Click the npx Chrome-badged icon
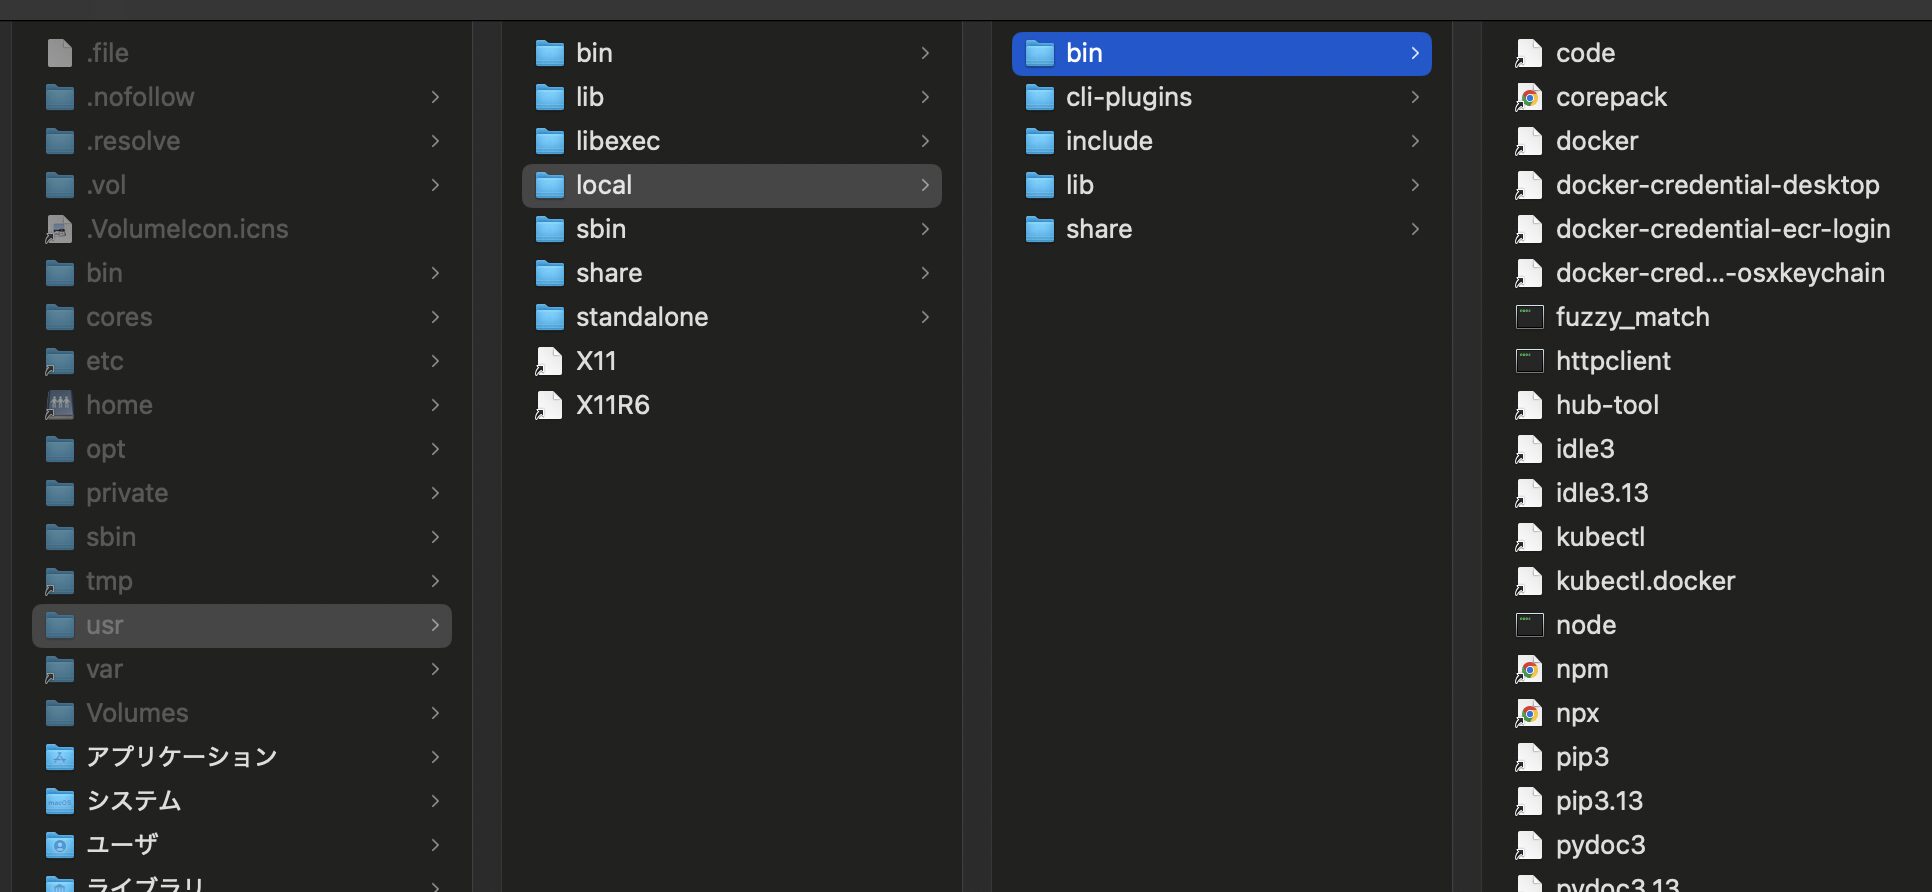 point(1529,713)
